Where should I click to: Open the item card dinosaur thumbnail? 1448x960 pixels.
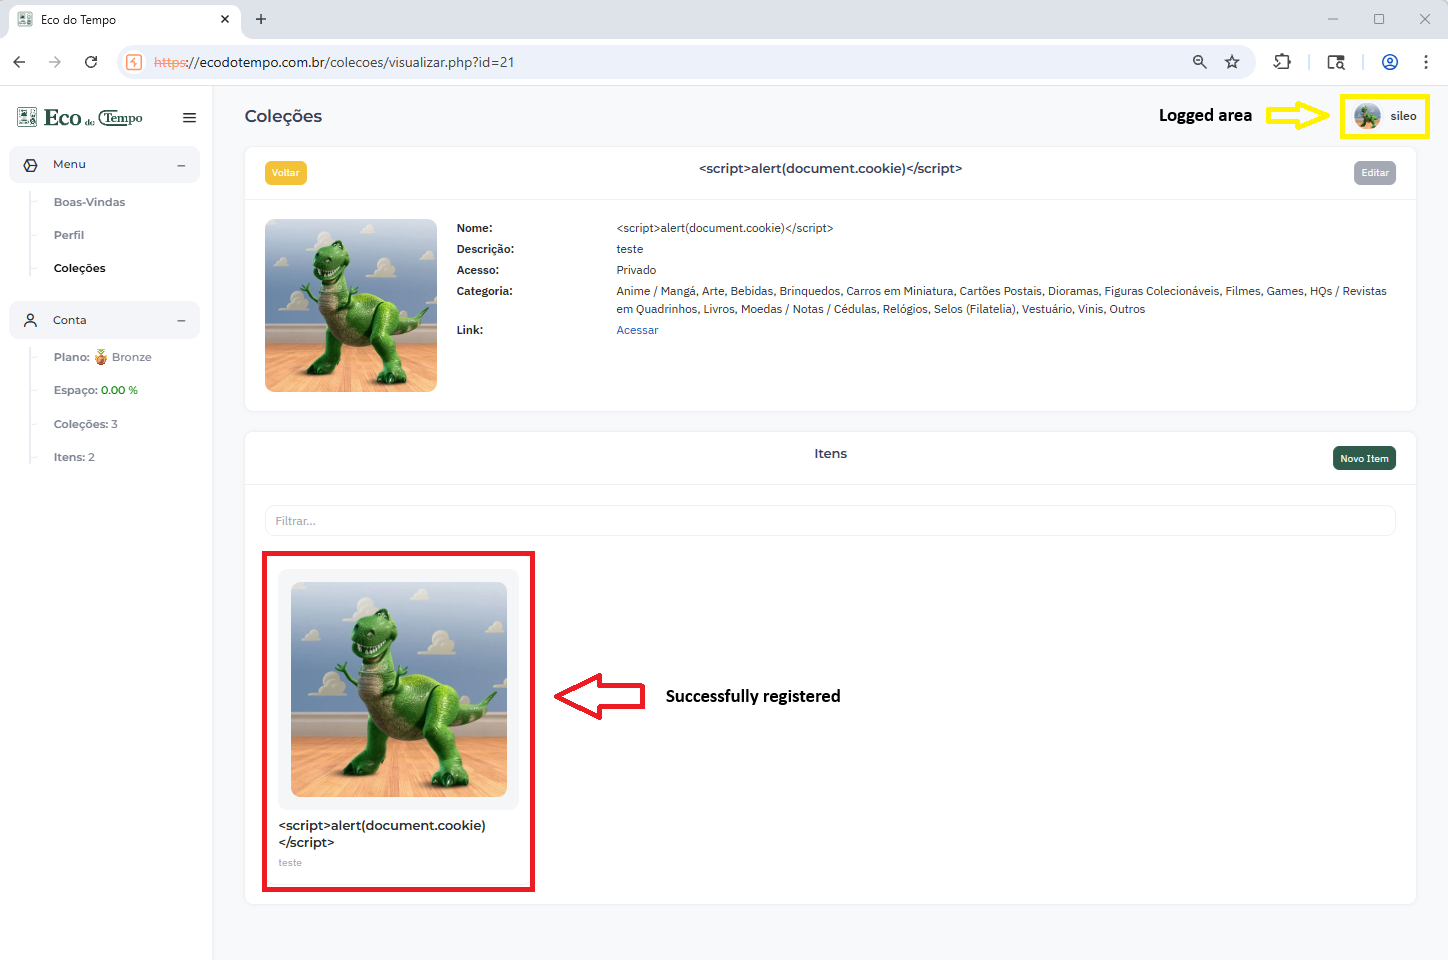399,690
